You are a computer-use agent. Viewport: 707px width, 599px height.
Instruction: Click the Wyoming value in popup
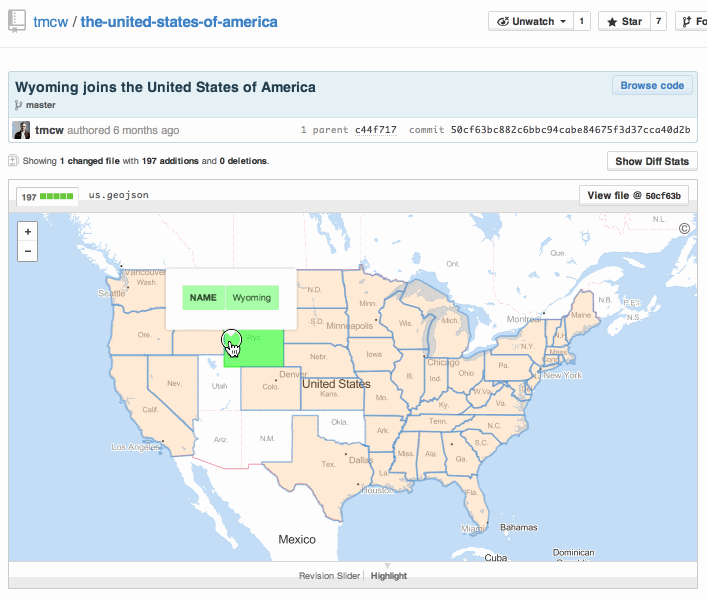[x=252, y=298]
